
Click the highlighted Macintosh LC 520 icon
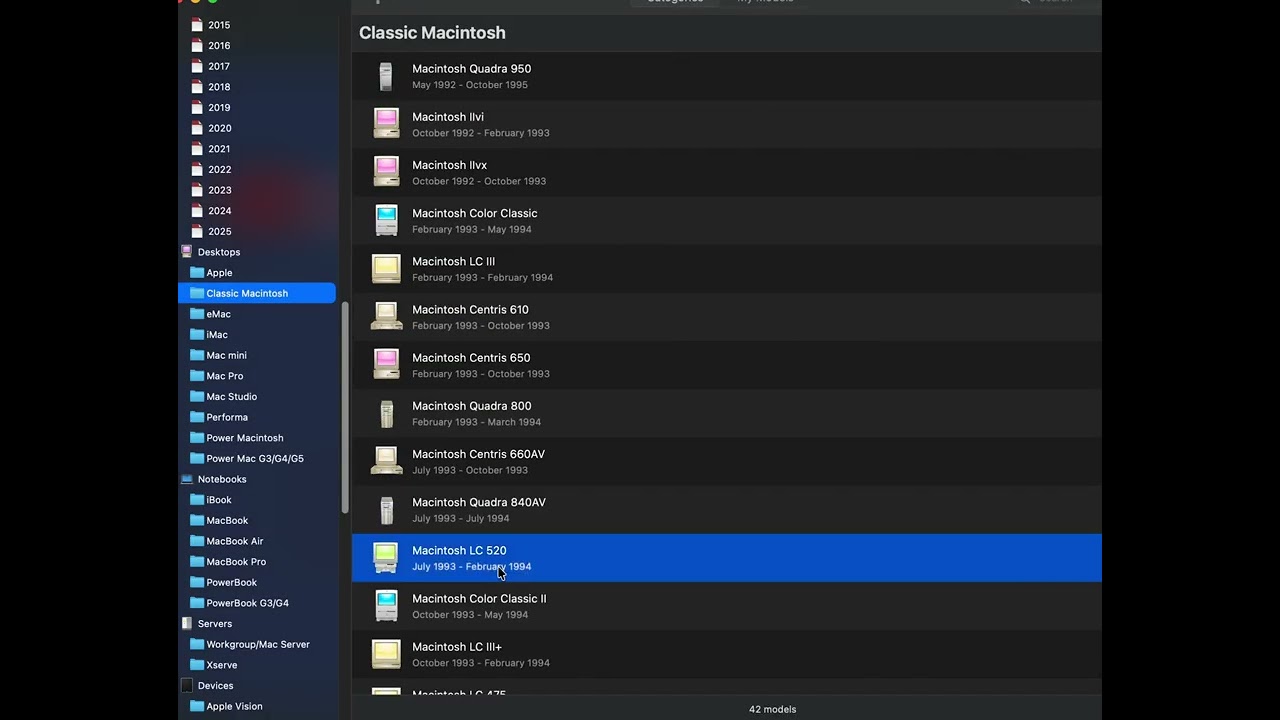point(386,557)
